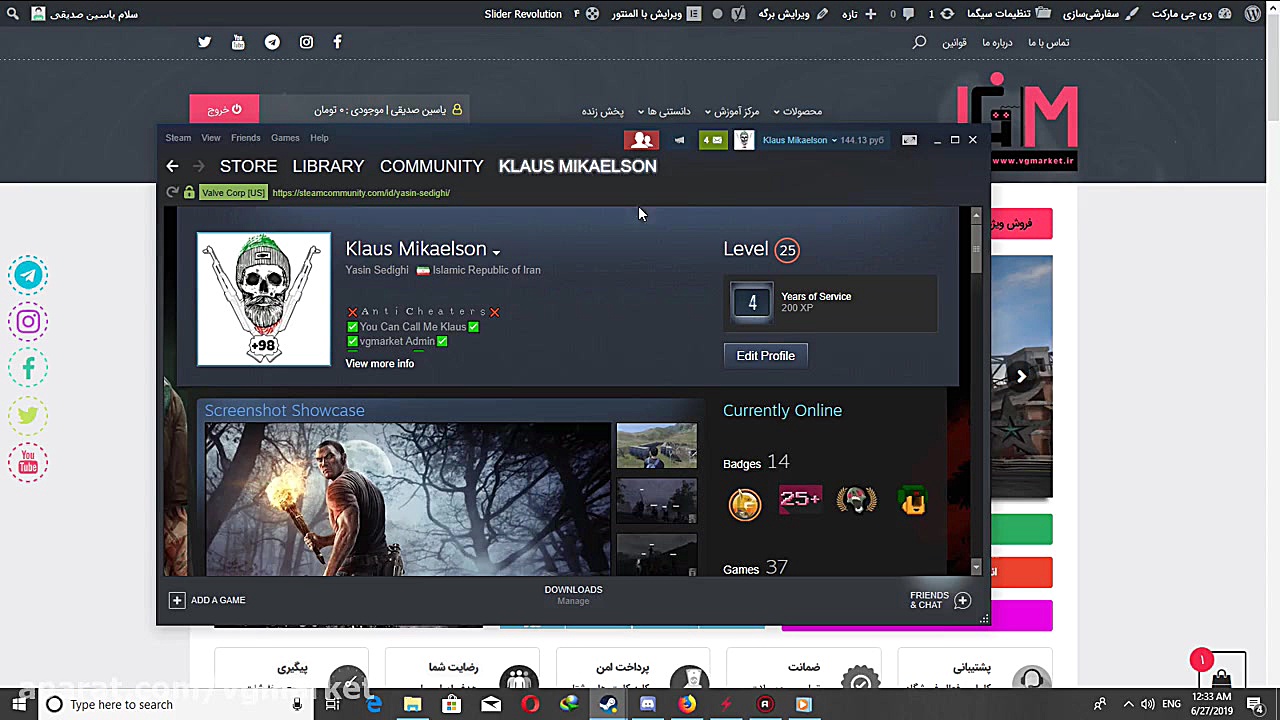This screenshot has width=1280, height=720.
Task: Go back using Steam's back arrow
Action: click(172, 166)
